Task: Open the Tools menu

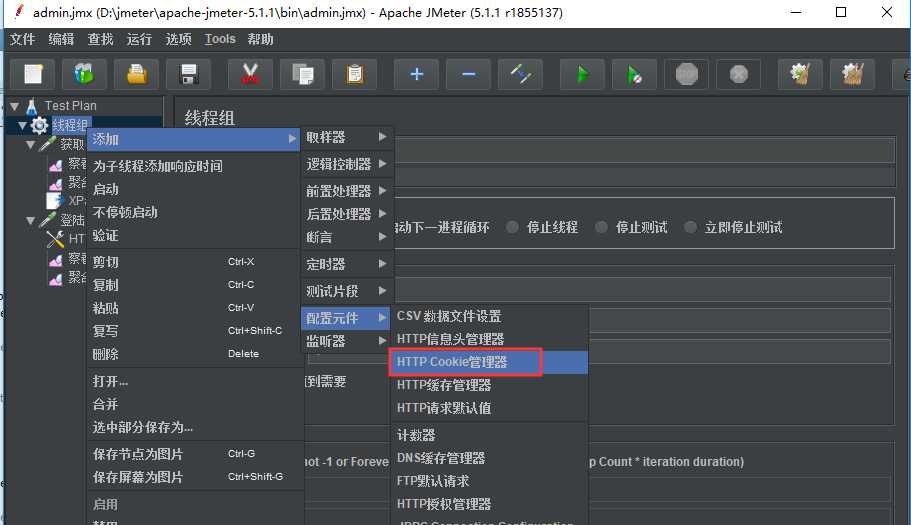Action: 220,39
